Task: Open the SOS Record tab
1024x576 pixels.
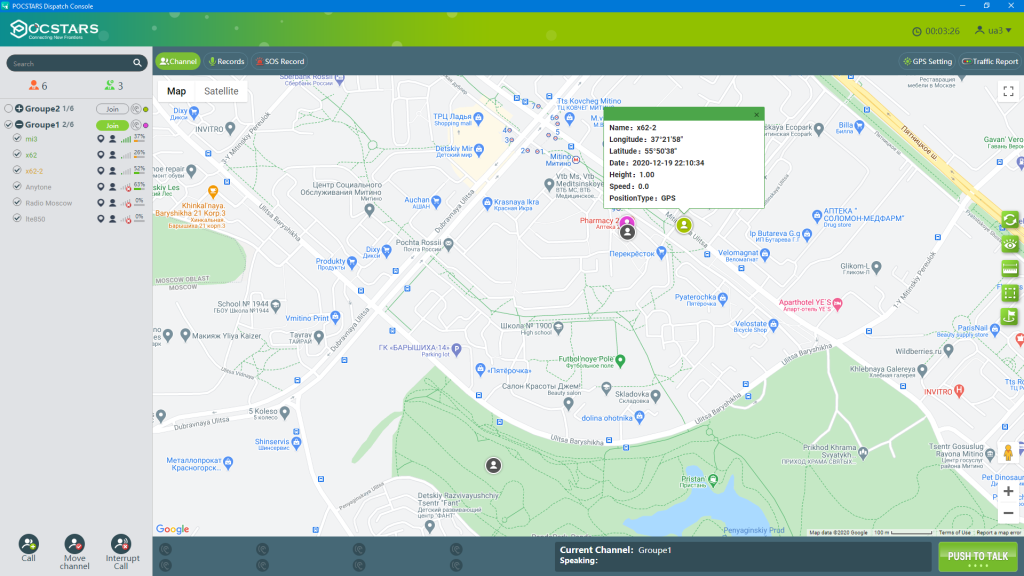Action: tap(279, 61)
